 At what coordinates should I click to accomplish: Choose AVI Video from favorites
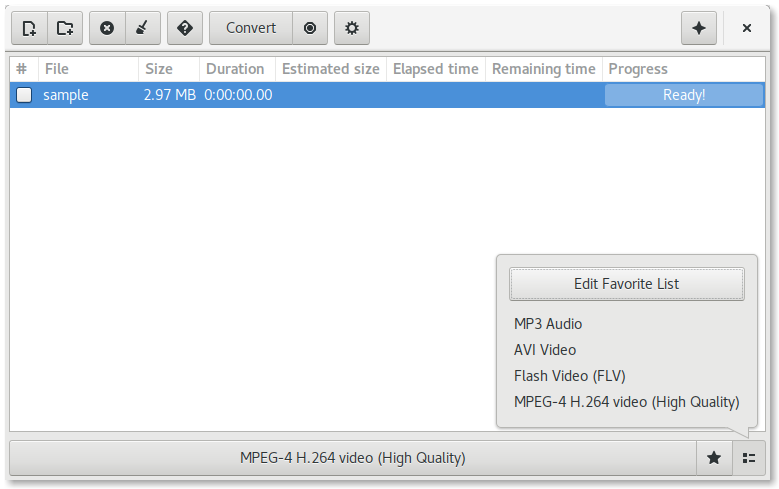545,350
